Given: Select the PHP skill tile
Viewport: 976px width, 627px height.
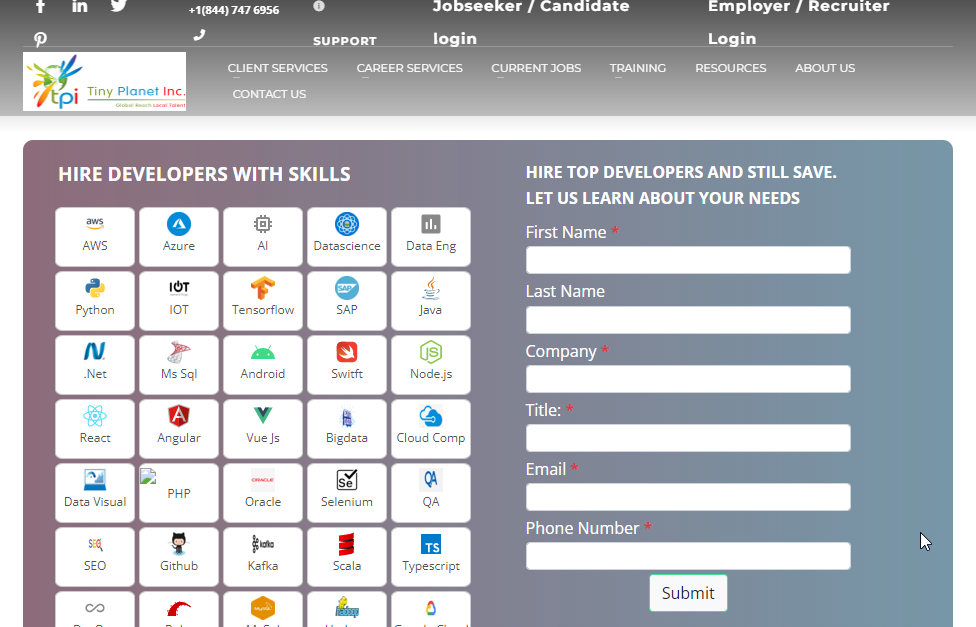Looking at the screenshot, I should point(179,493).
